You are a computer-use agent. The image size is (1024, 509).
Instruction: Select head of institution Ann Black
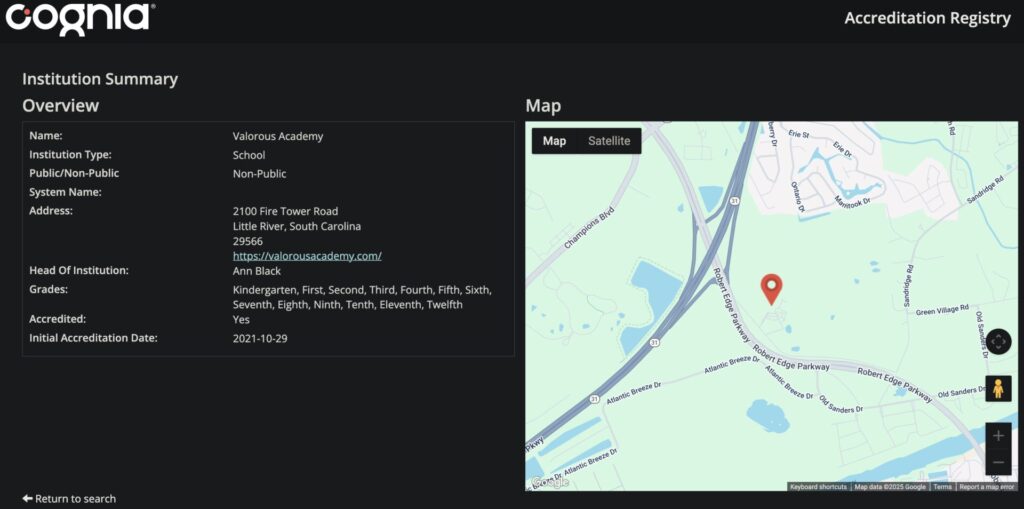257,271
